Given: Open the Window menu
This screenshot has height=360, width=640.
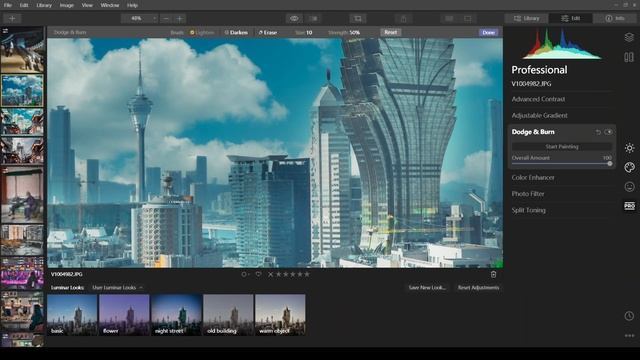Looking at the screenshot, I should [109, 5].
